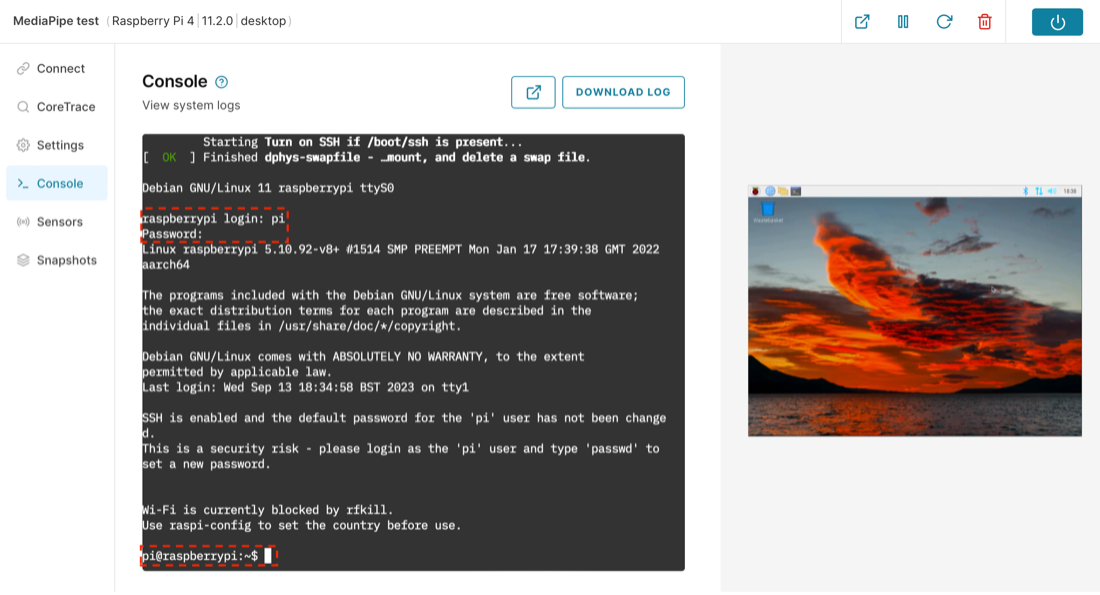Delete the device using the red trash icon
Image resolution: width=1100 pixels, height=595 pixels.
(x=985, y=21)
